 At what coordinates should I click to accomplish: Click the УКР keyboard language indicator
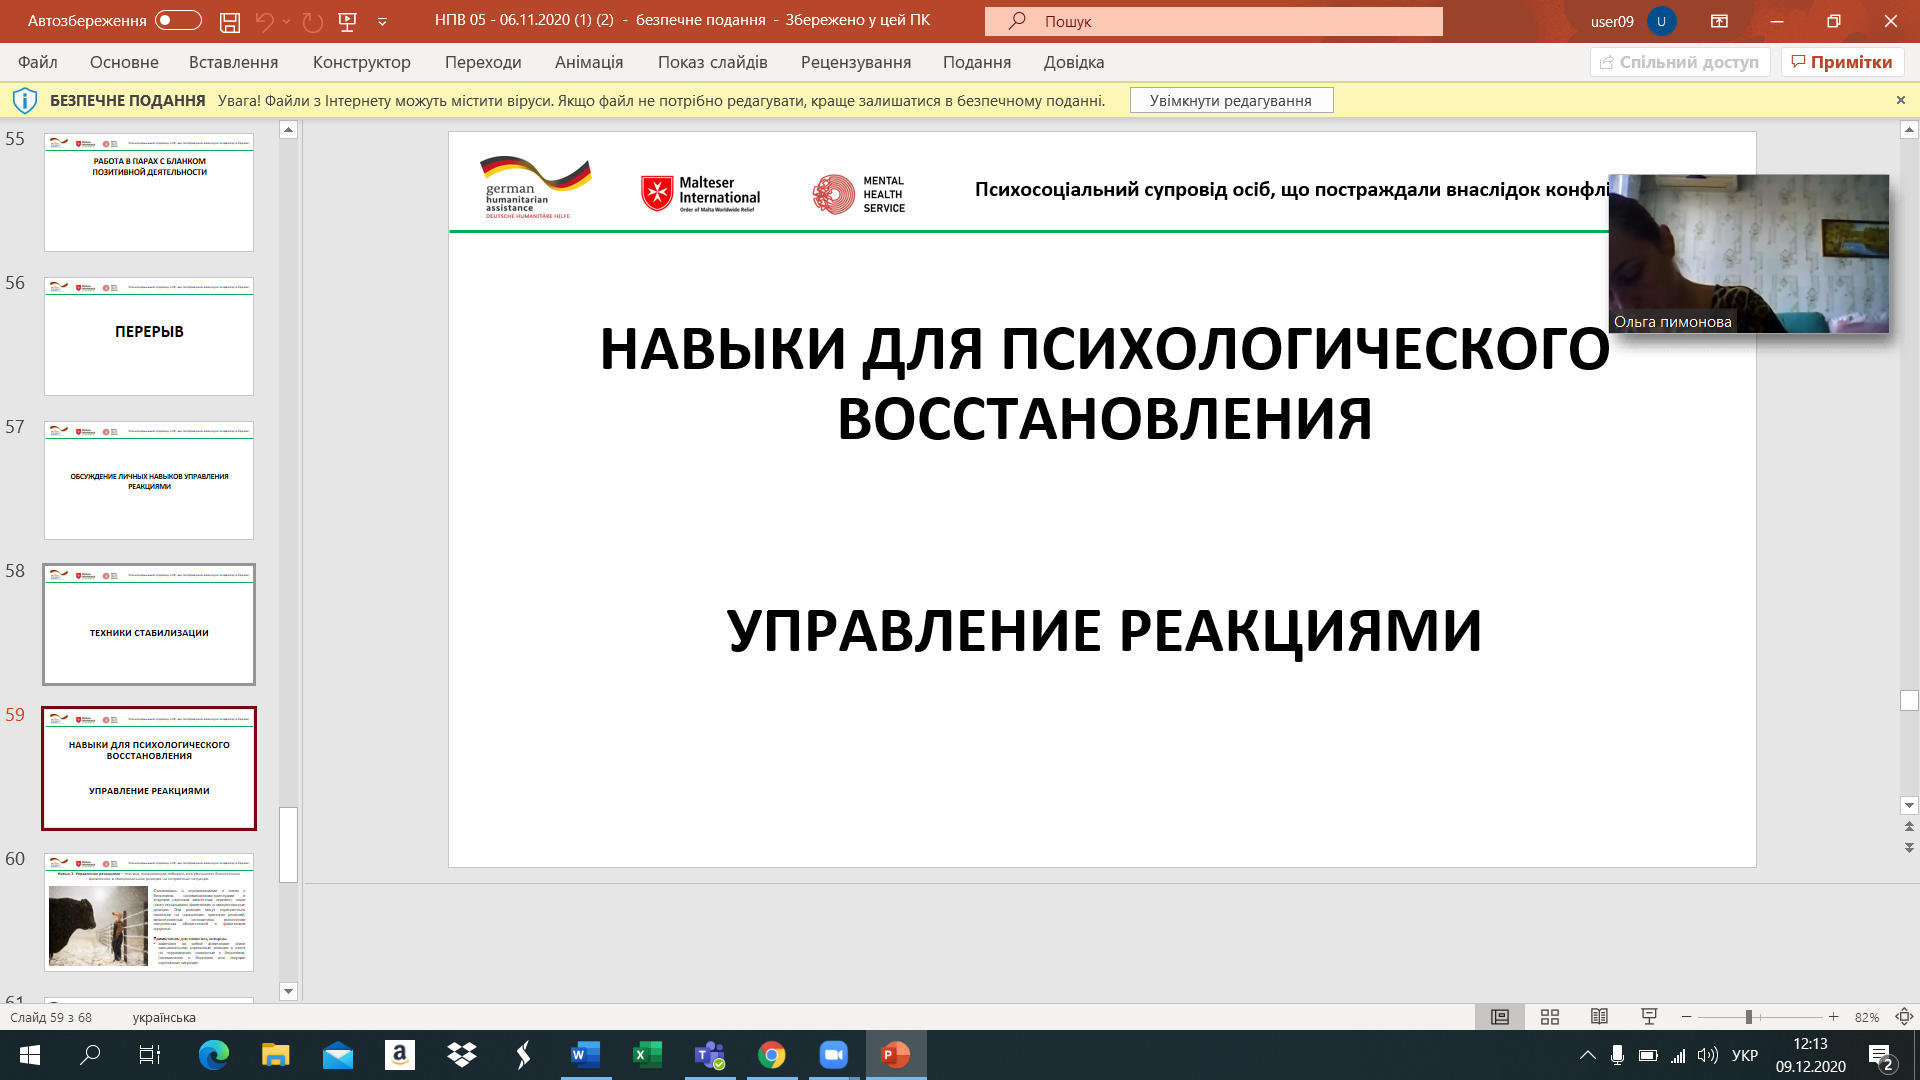coord(1744,1055)
